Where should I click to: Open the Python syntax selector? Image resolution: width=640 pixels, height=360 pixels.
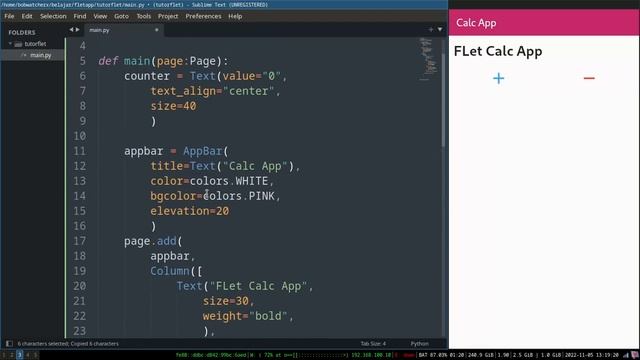click(x=420, y=344)
